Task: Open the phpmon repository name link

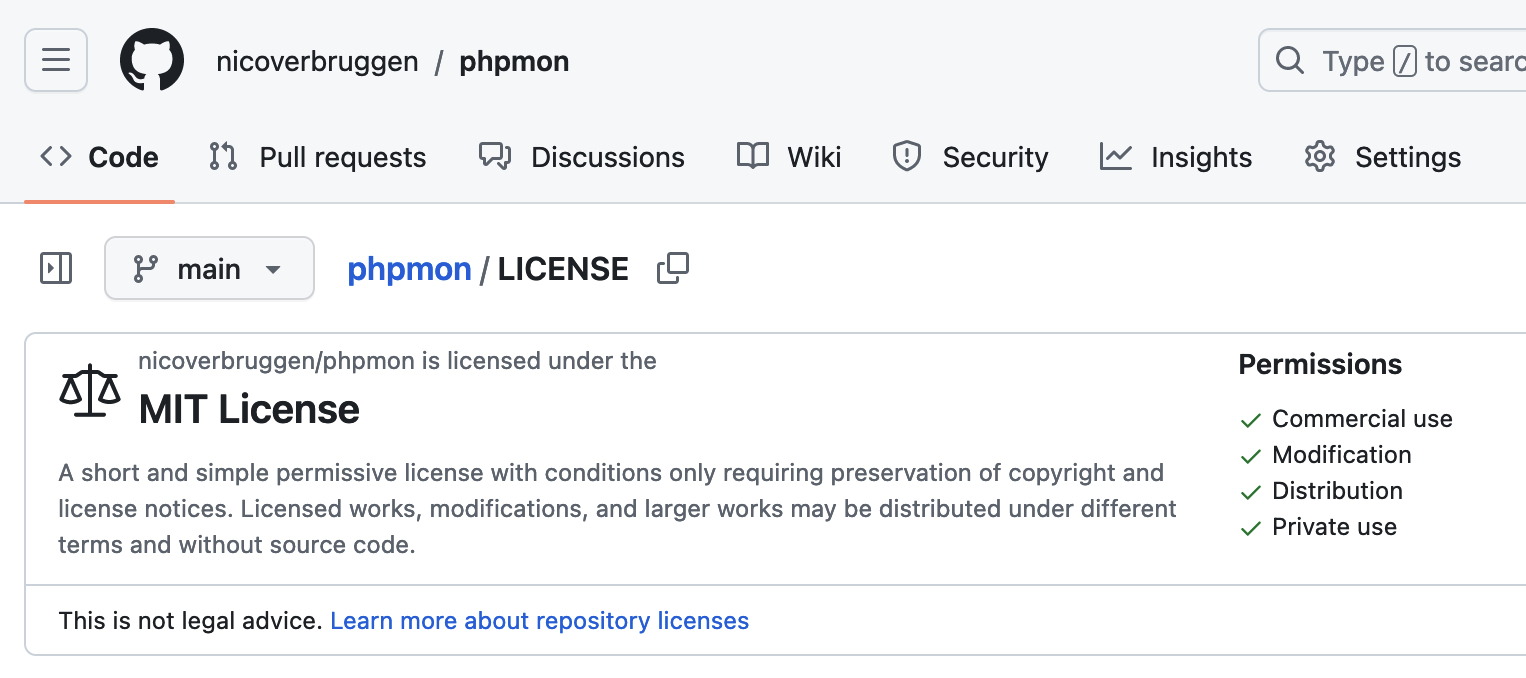Action: pyautogui.click(x=514, y=61)
